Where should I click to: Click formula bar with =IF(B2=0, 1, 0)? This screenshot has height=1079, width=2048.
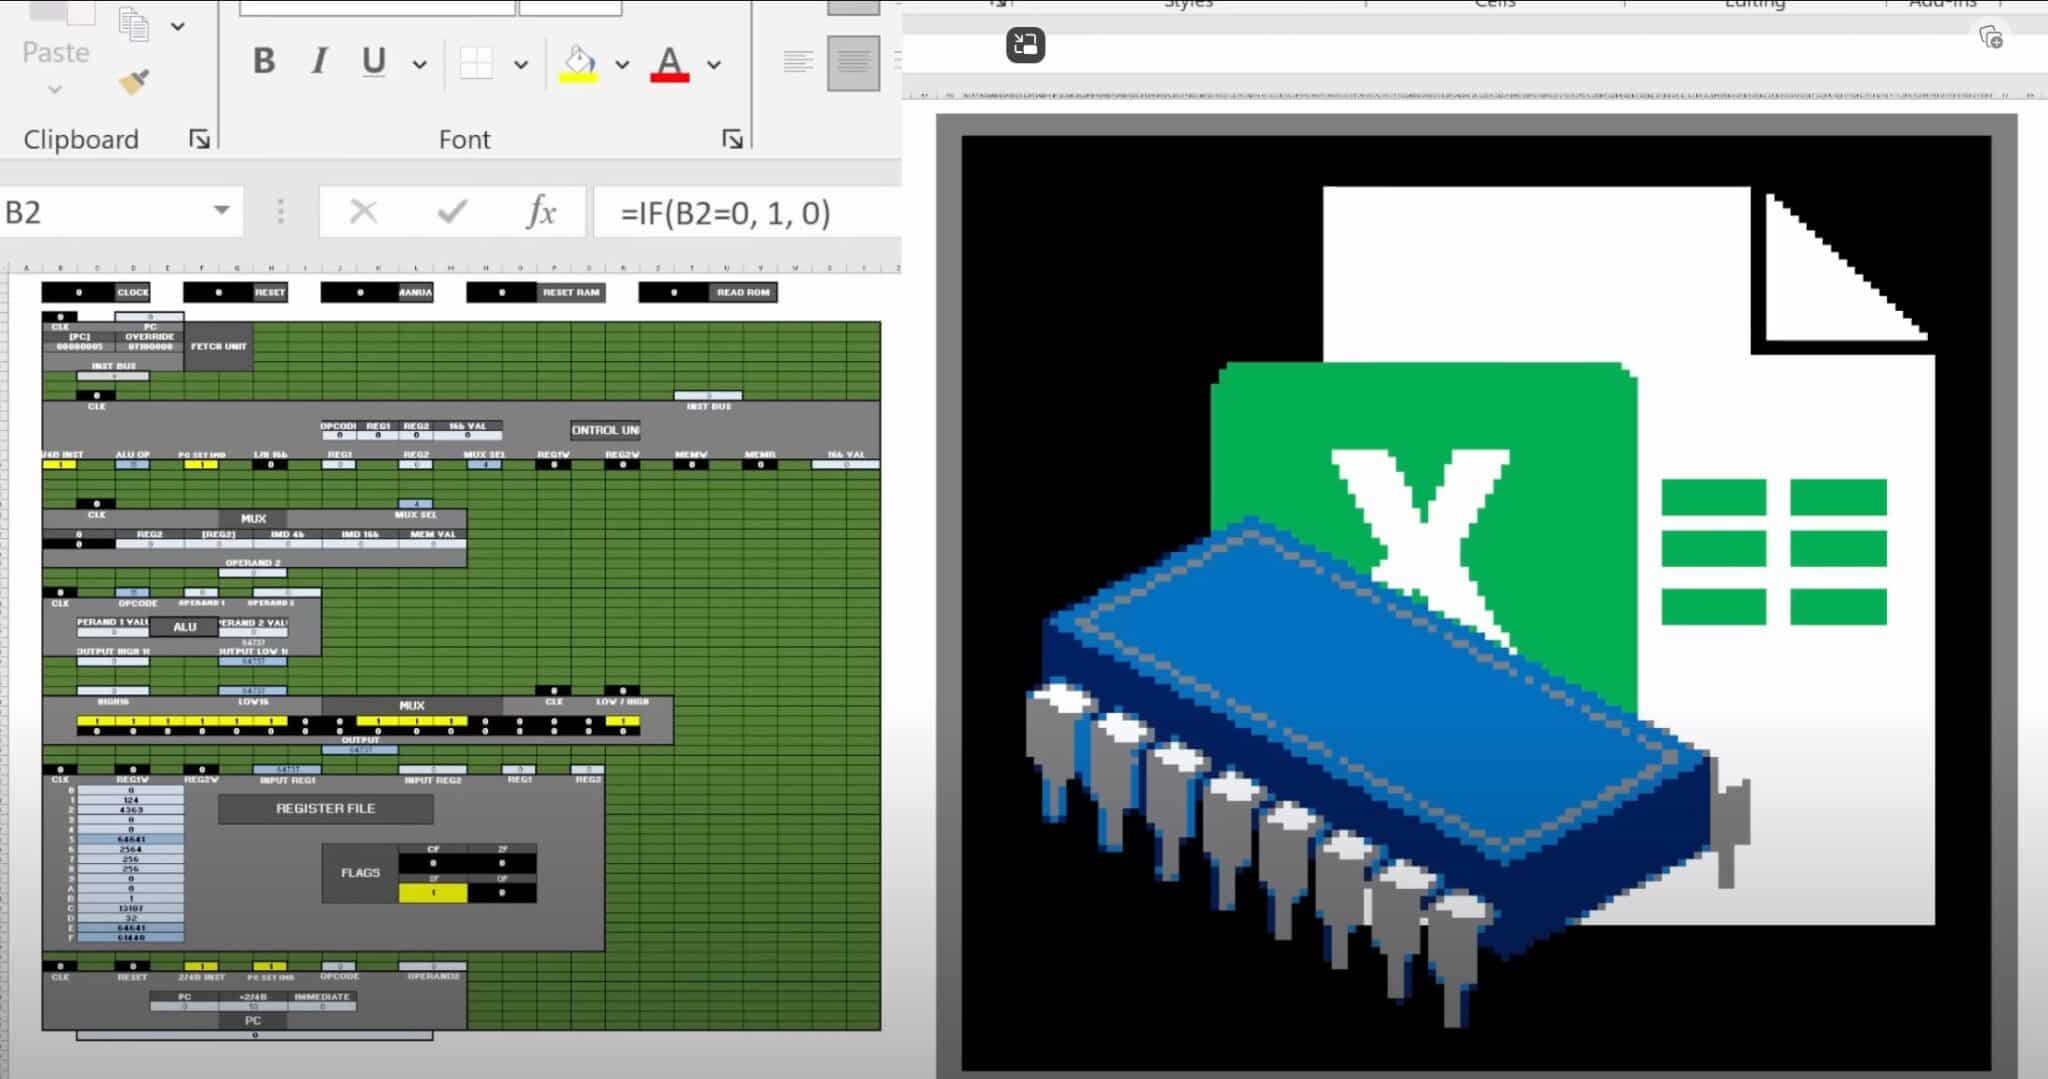[748, 212]
